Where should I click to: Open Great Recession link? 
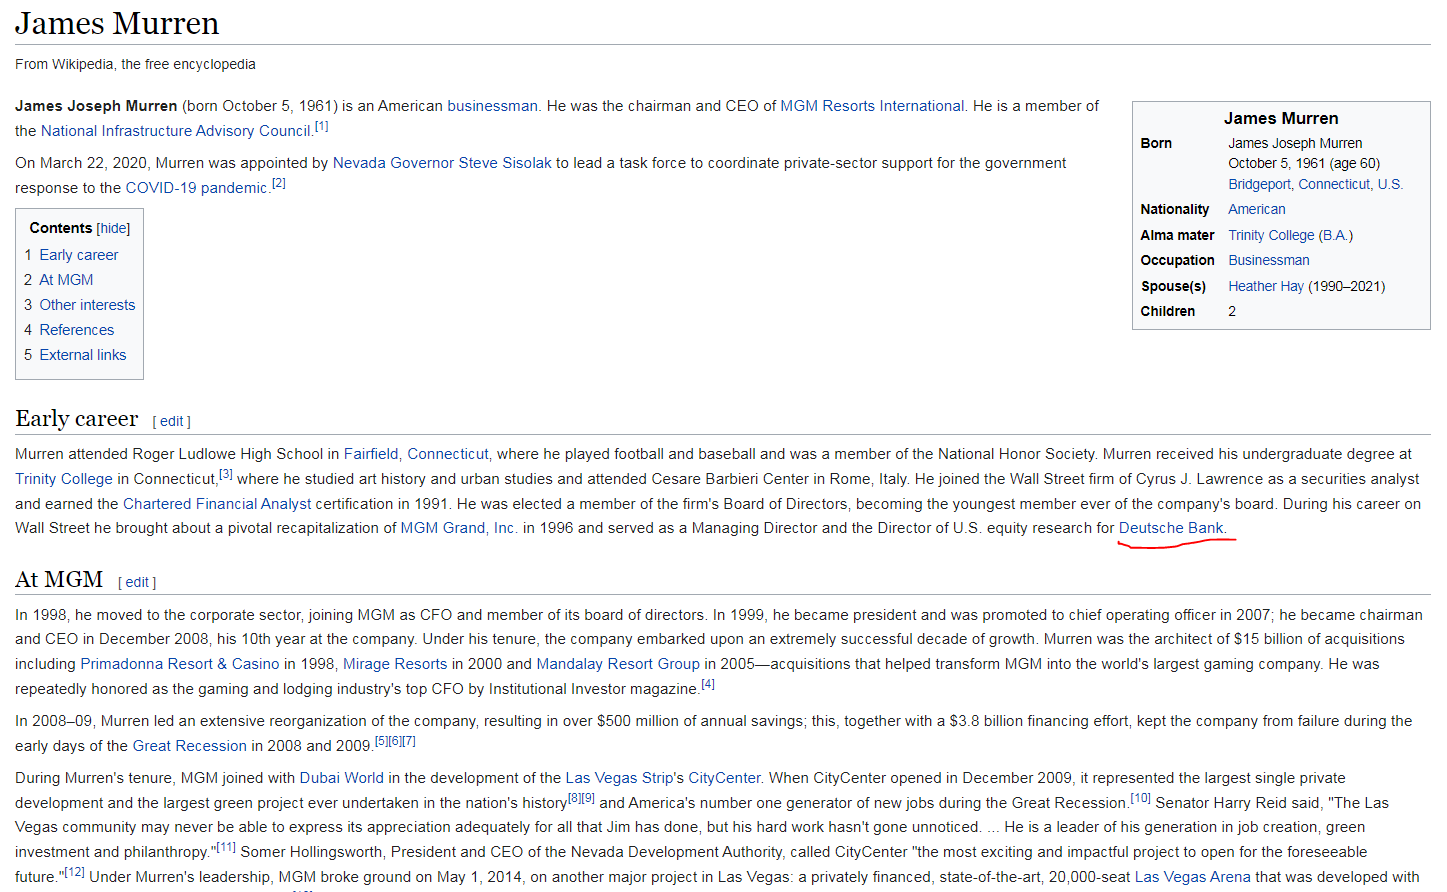click(189, 746)
